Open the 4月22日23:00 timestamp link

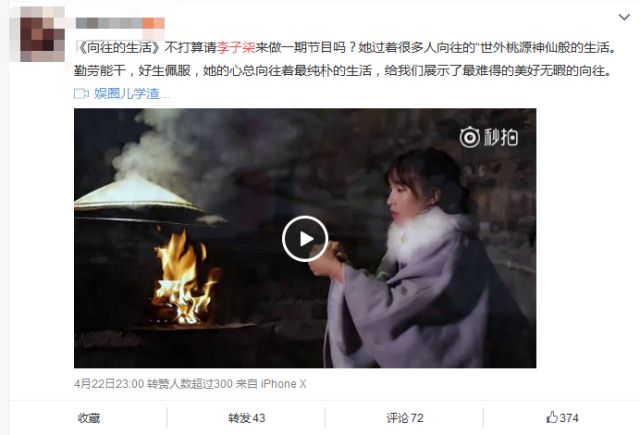pos(109,384)
